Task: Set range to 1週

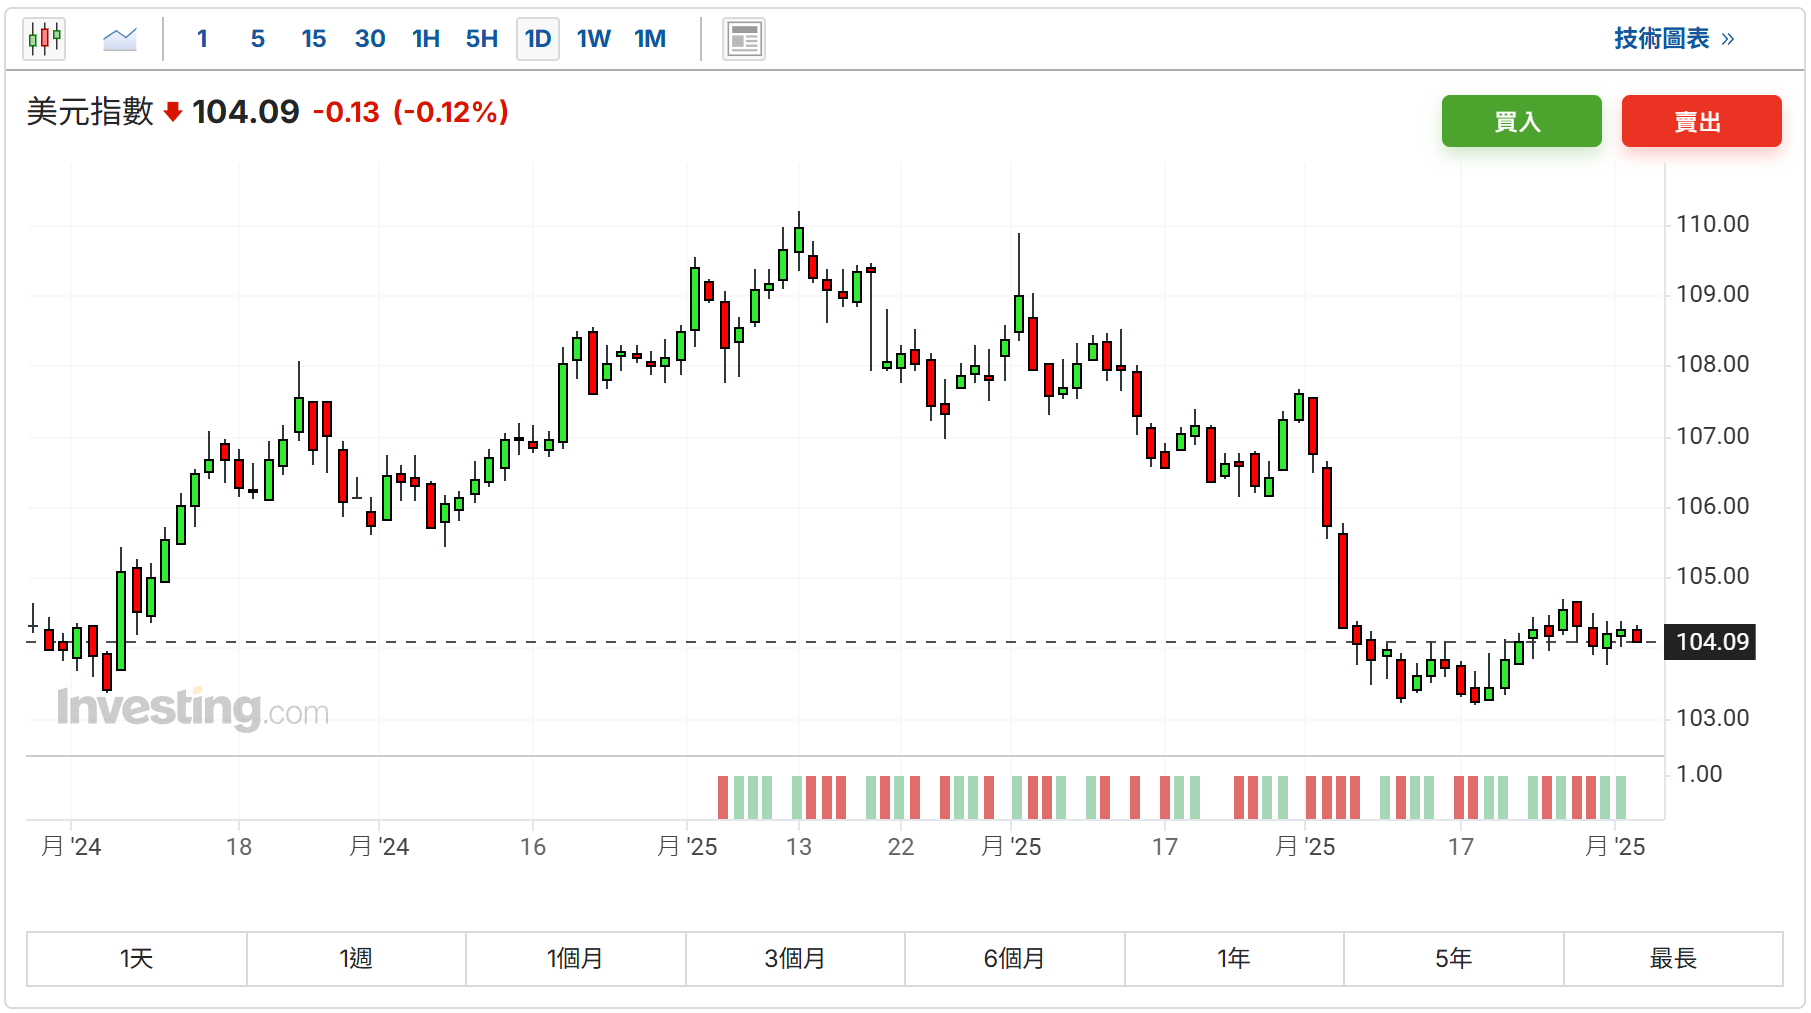Action: (356, 959)
